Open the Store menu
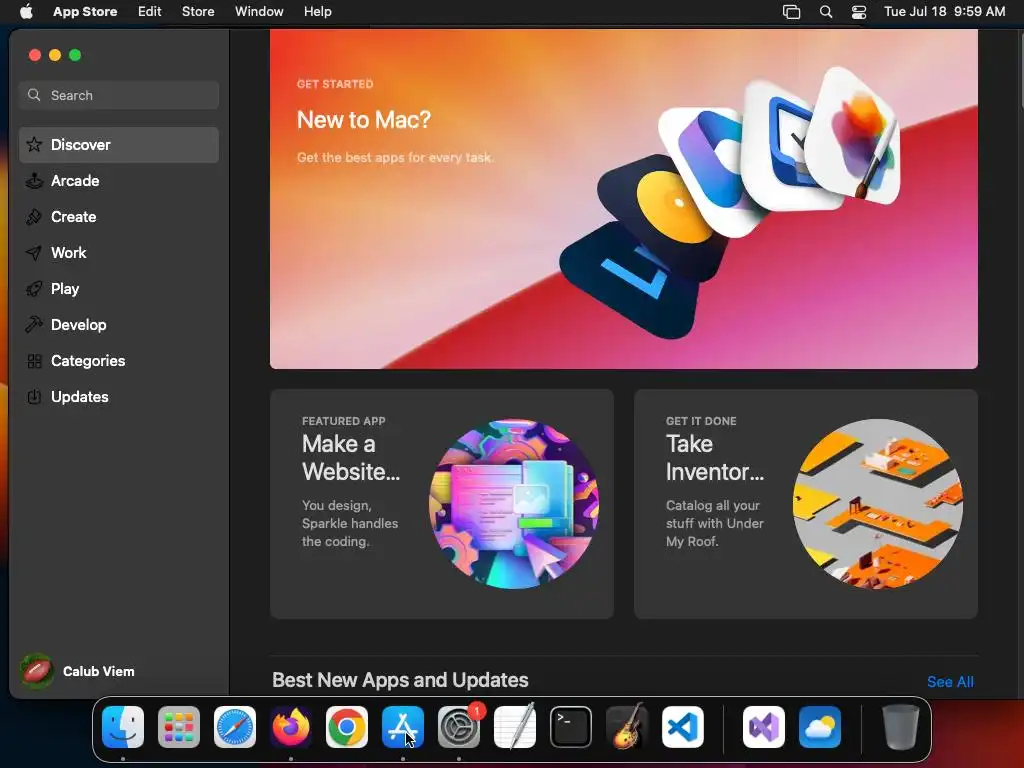This screenshot has width=1024, height=768. pyautogui.click(x=198, y=12)
